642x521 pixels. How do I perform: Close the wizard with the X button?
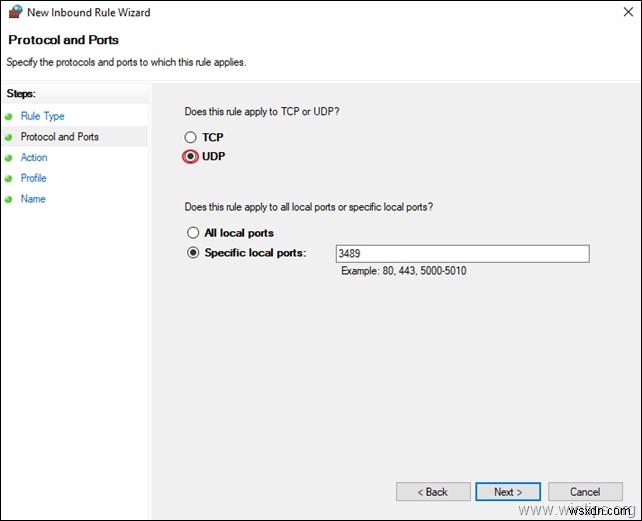(x=628, y=12)
